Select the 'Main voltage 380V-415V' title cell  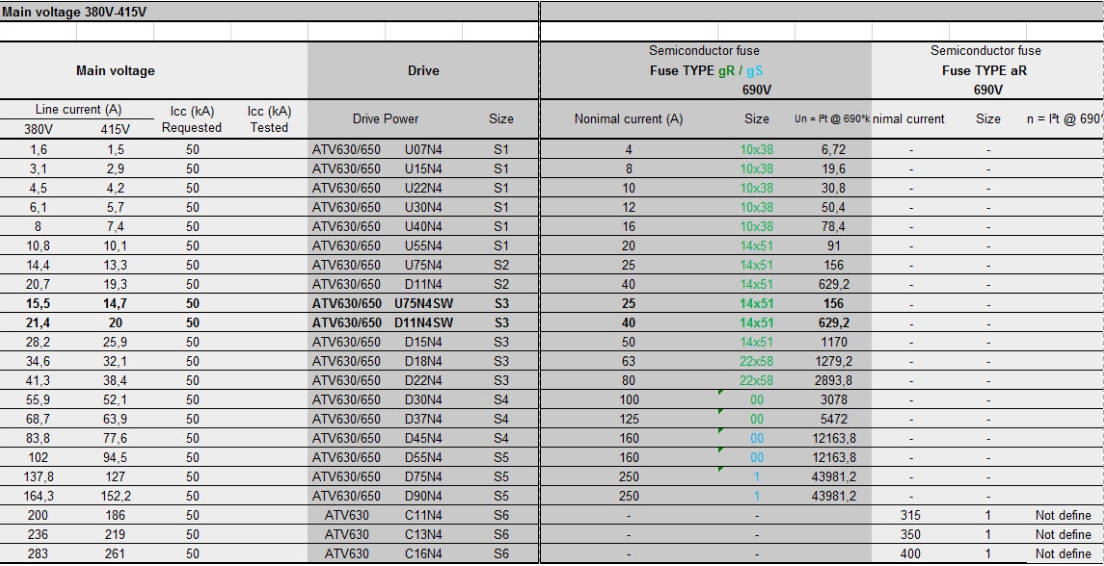74,12
